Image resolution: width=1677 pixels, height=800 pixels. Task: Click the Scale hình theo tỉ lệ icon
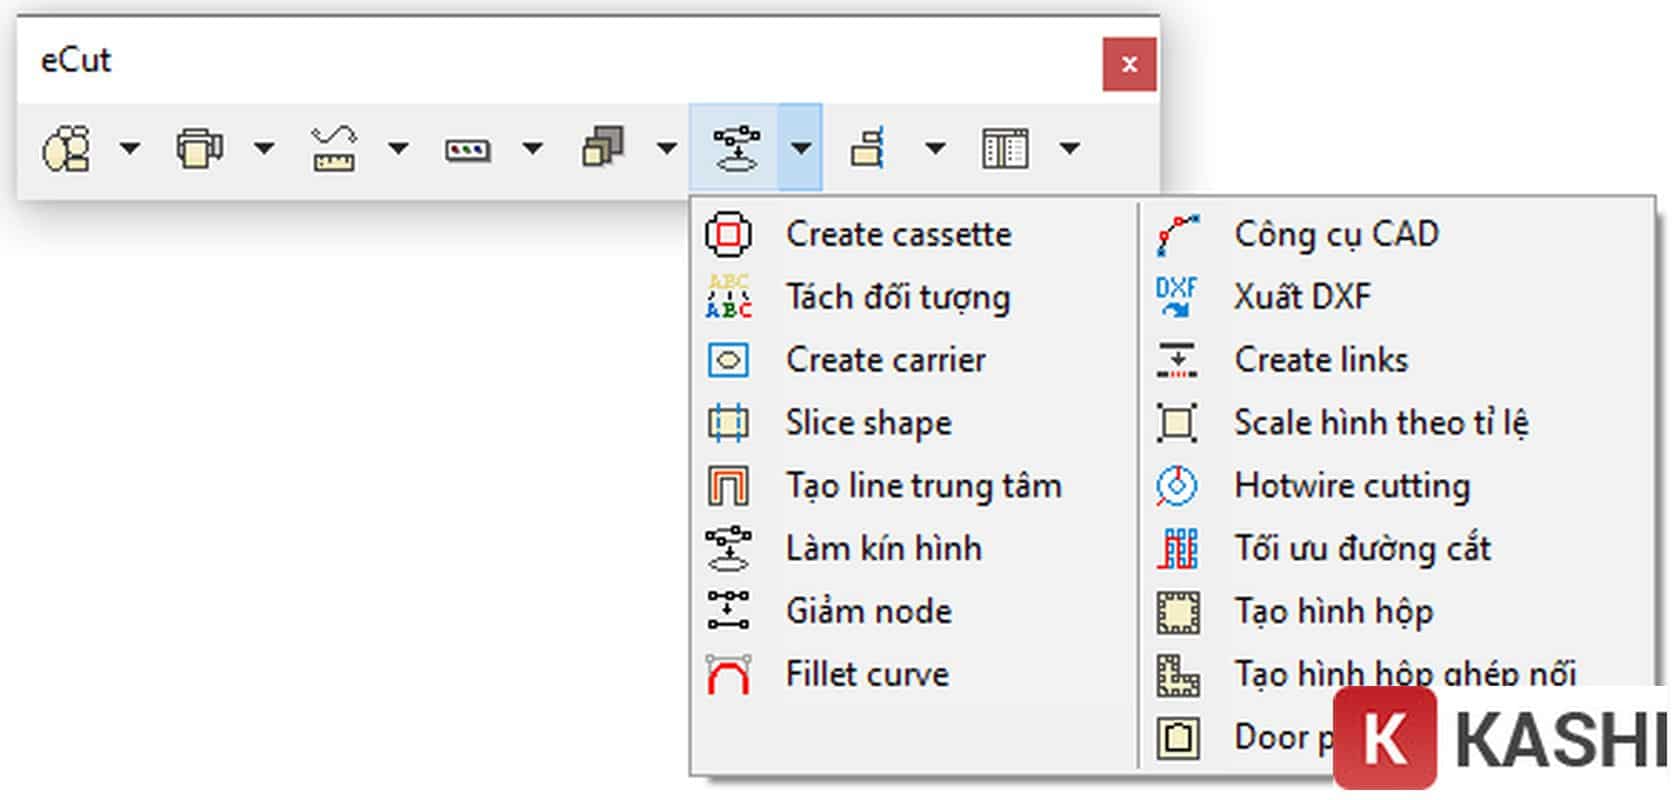[x=1177, y=423]
